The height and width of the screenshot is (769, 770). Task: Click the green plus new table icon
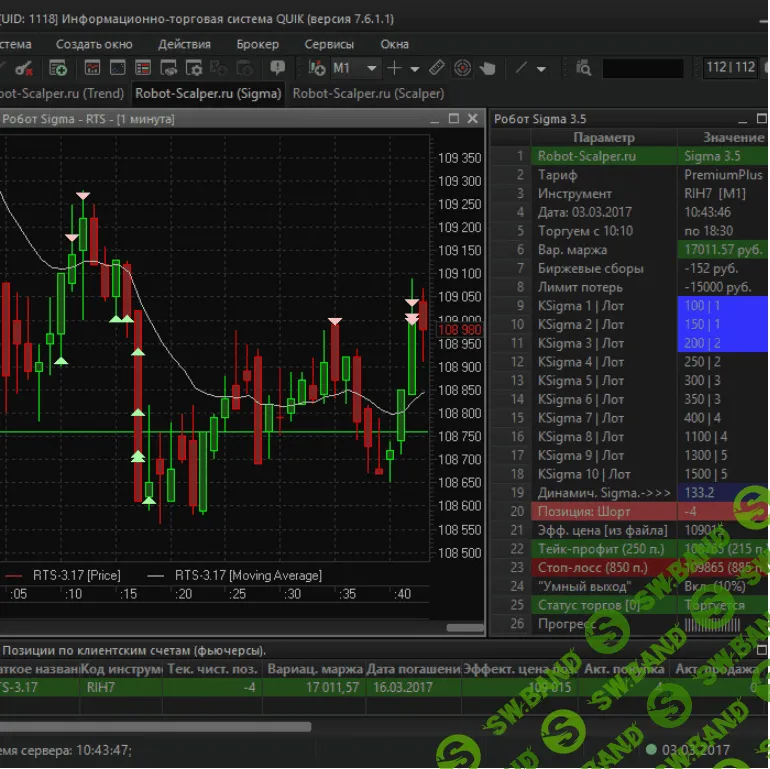(x=58, y=68)
